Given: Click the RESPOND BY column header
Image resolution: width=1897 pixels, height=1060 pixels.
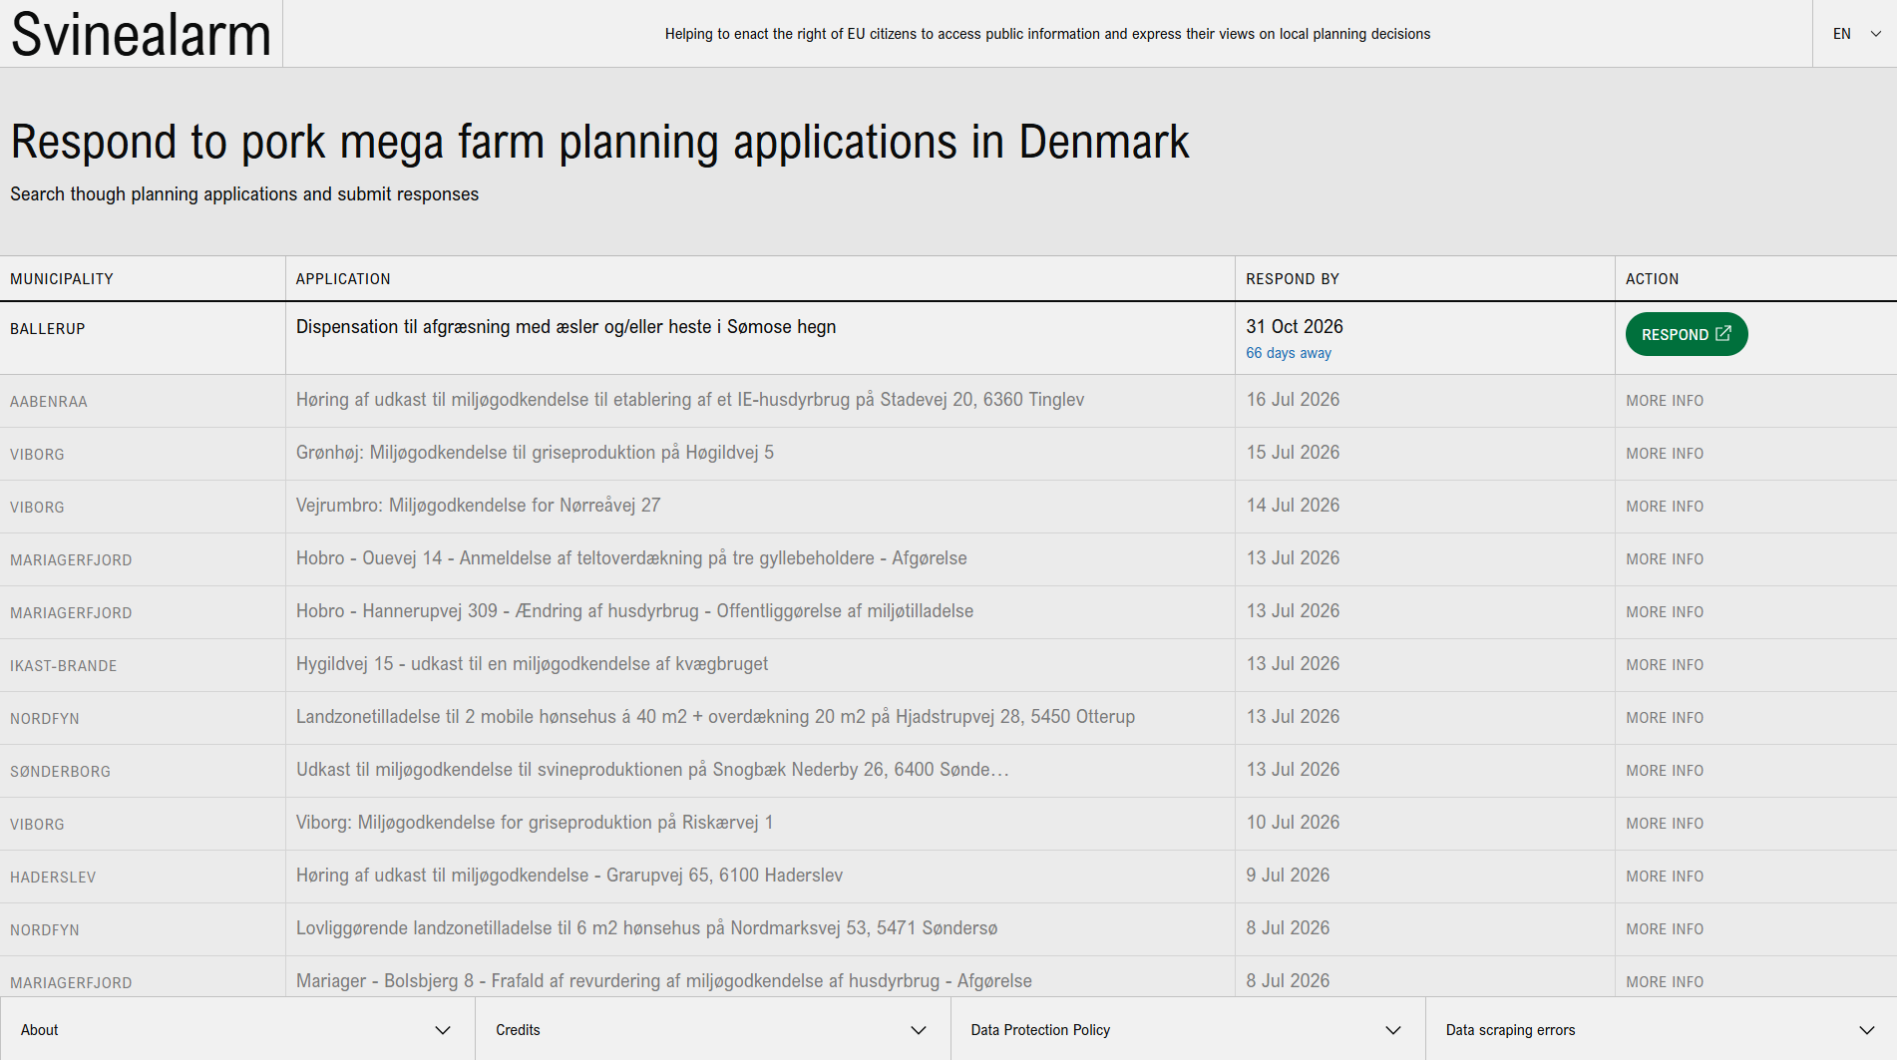Looking at the screenshot, I should 1292,279.
